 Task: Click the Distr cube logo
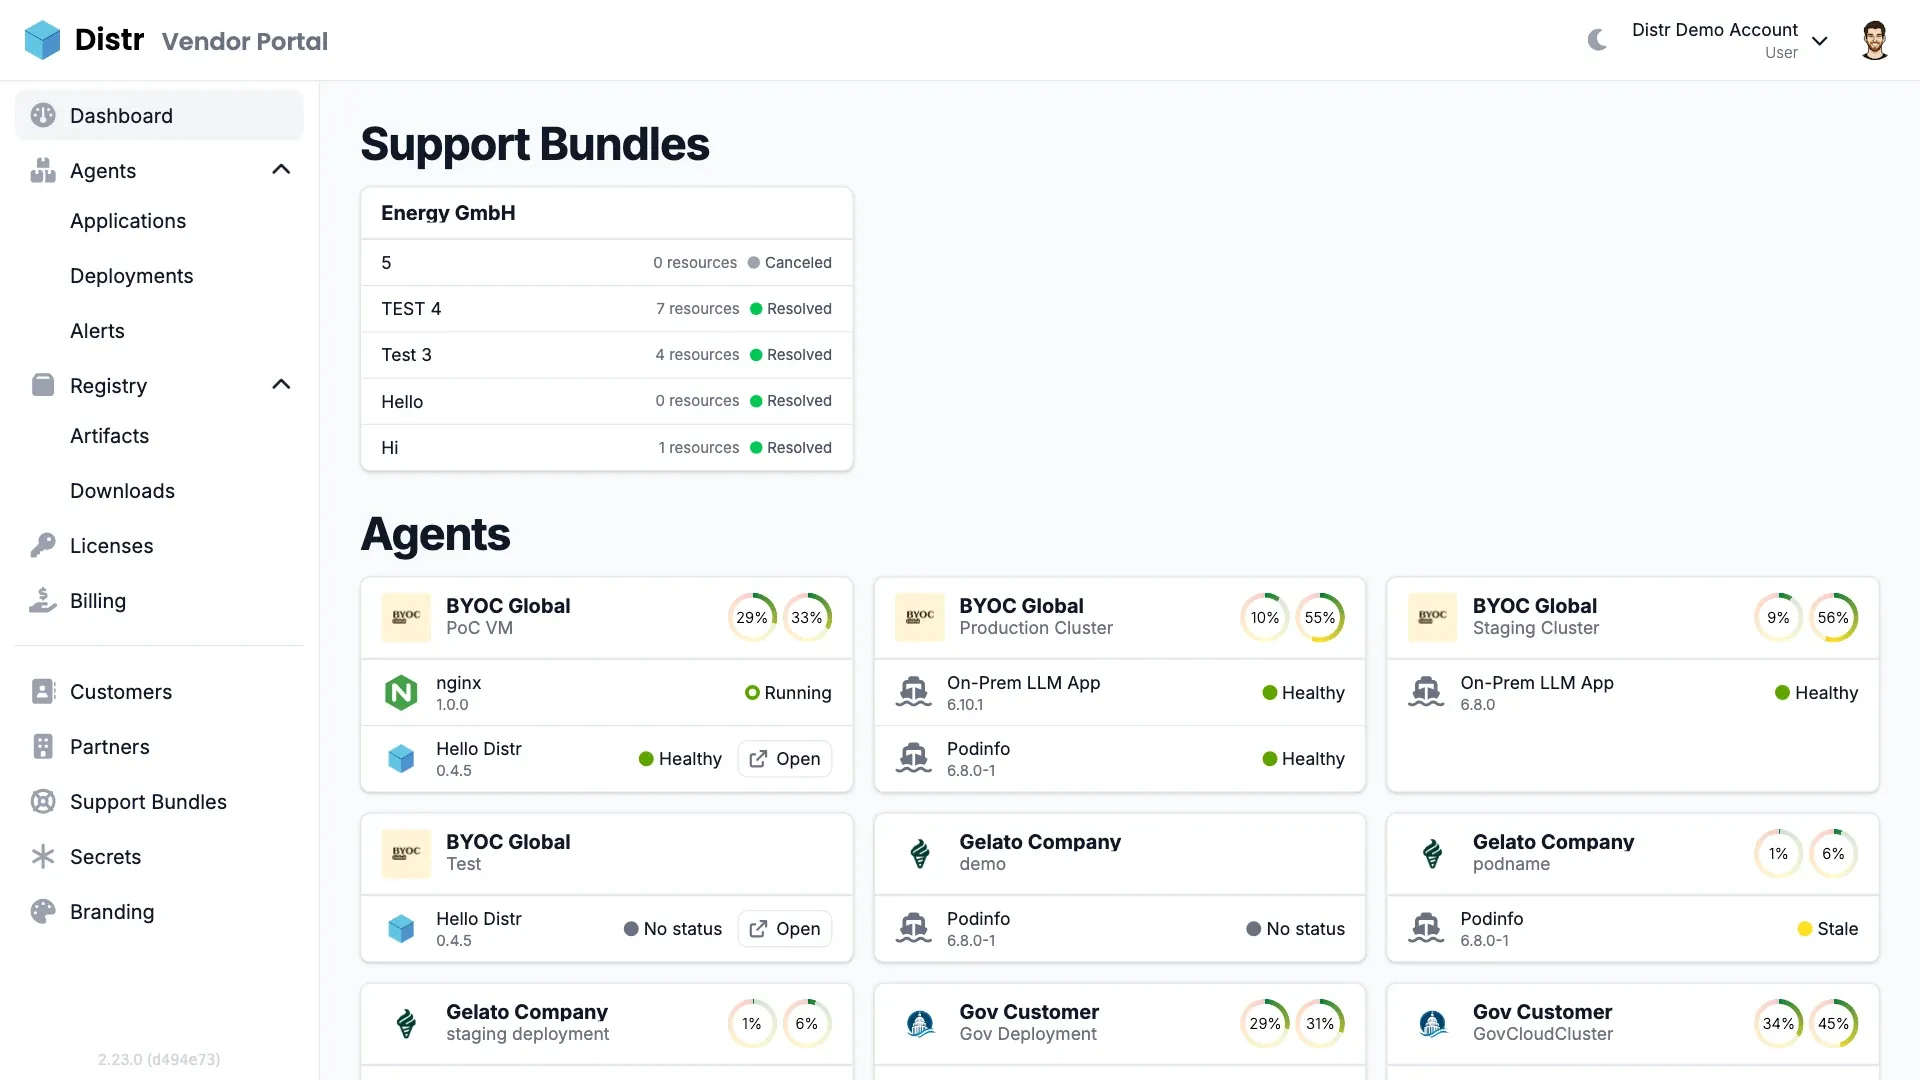tap(42, 40)
